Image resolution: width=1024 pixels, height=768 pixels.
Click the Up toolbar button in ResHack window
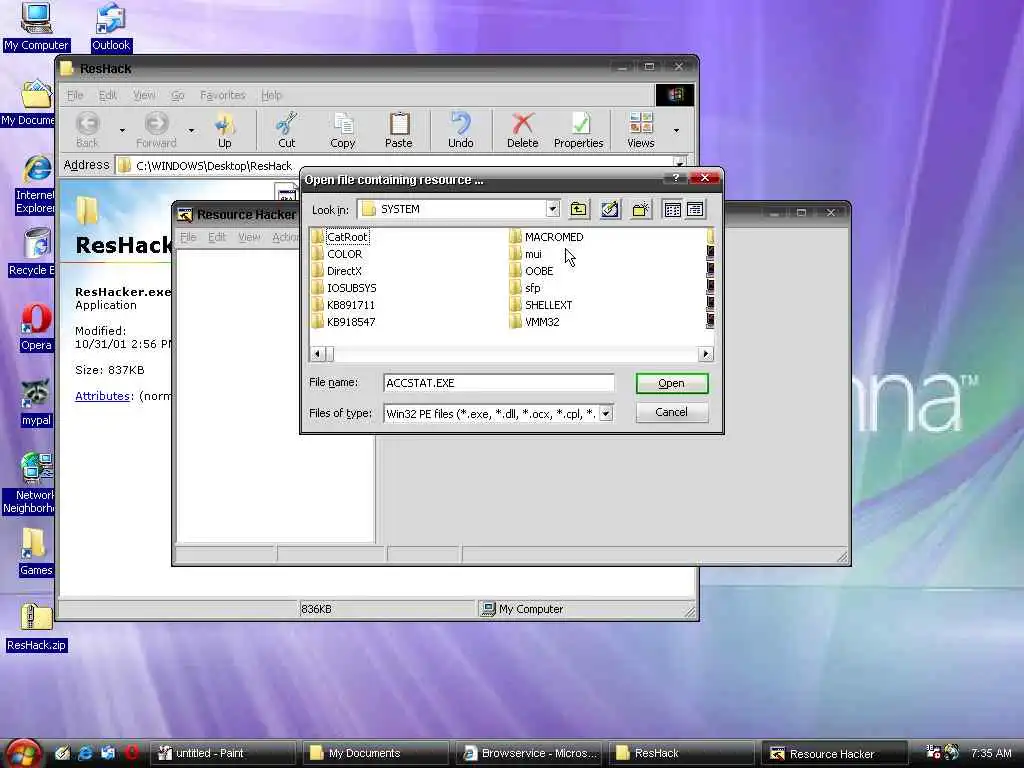(225, 130)
